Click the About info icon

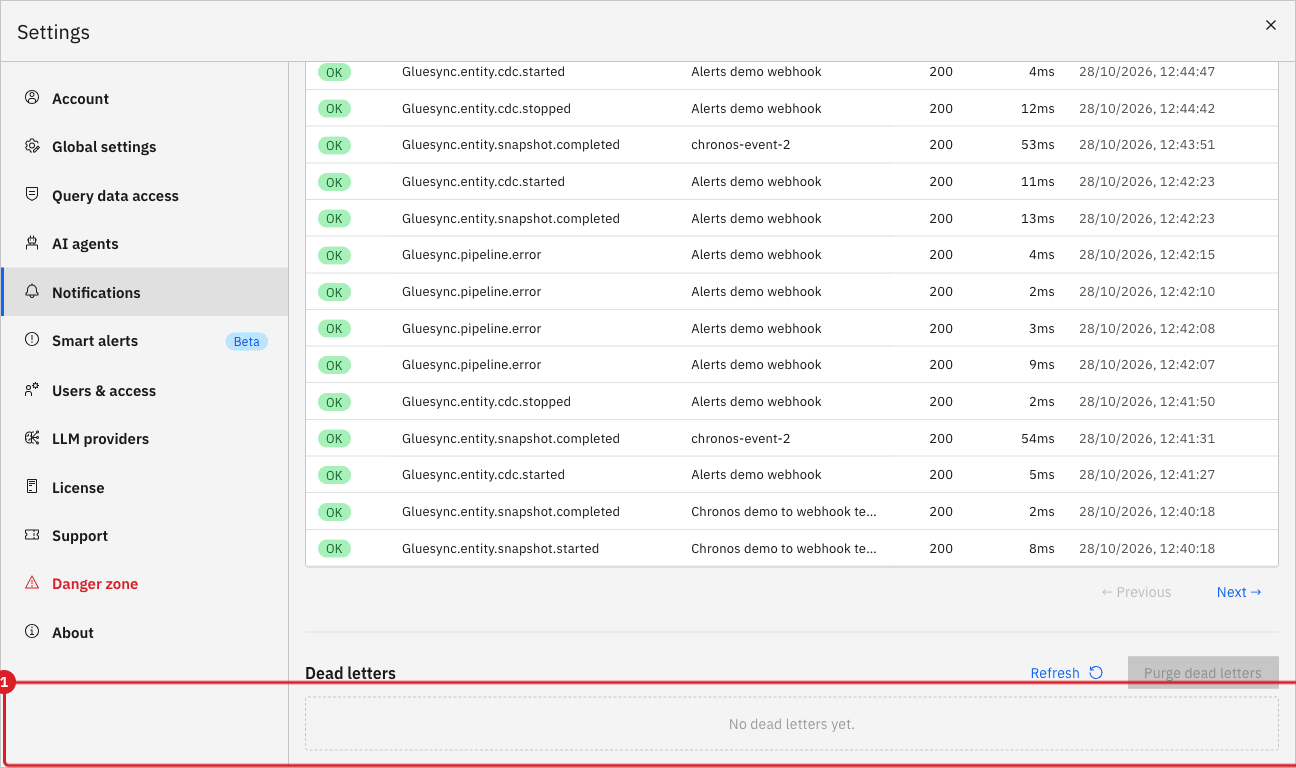pyautogui.click(x=32, y=632)
